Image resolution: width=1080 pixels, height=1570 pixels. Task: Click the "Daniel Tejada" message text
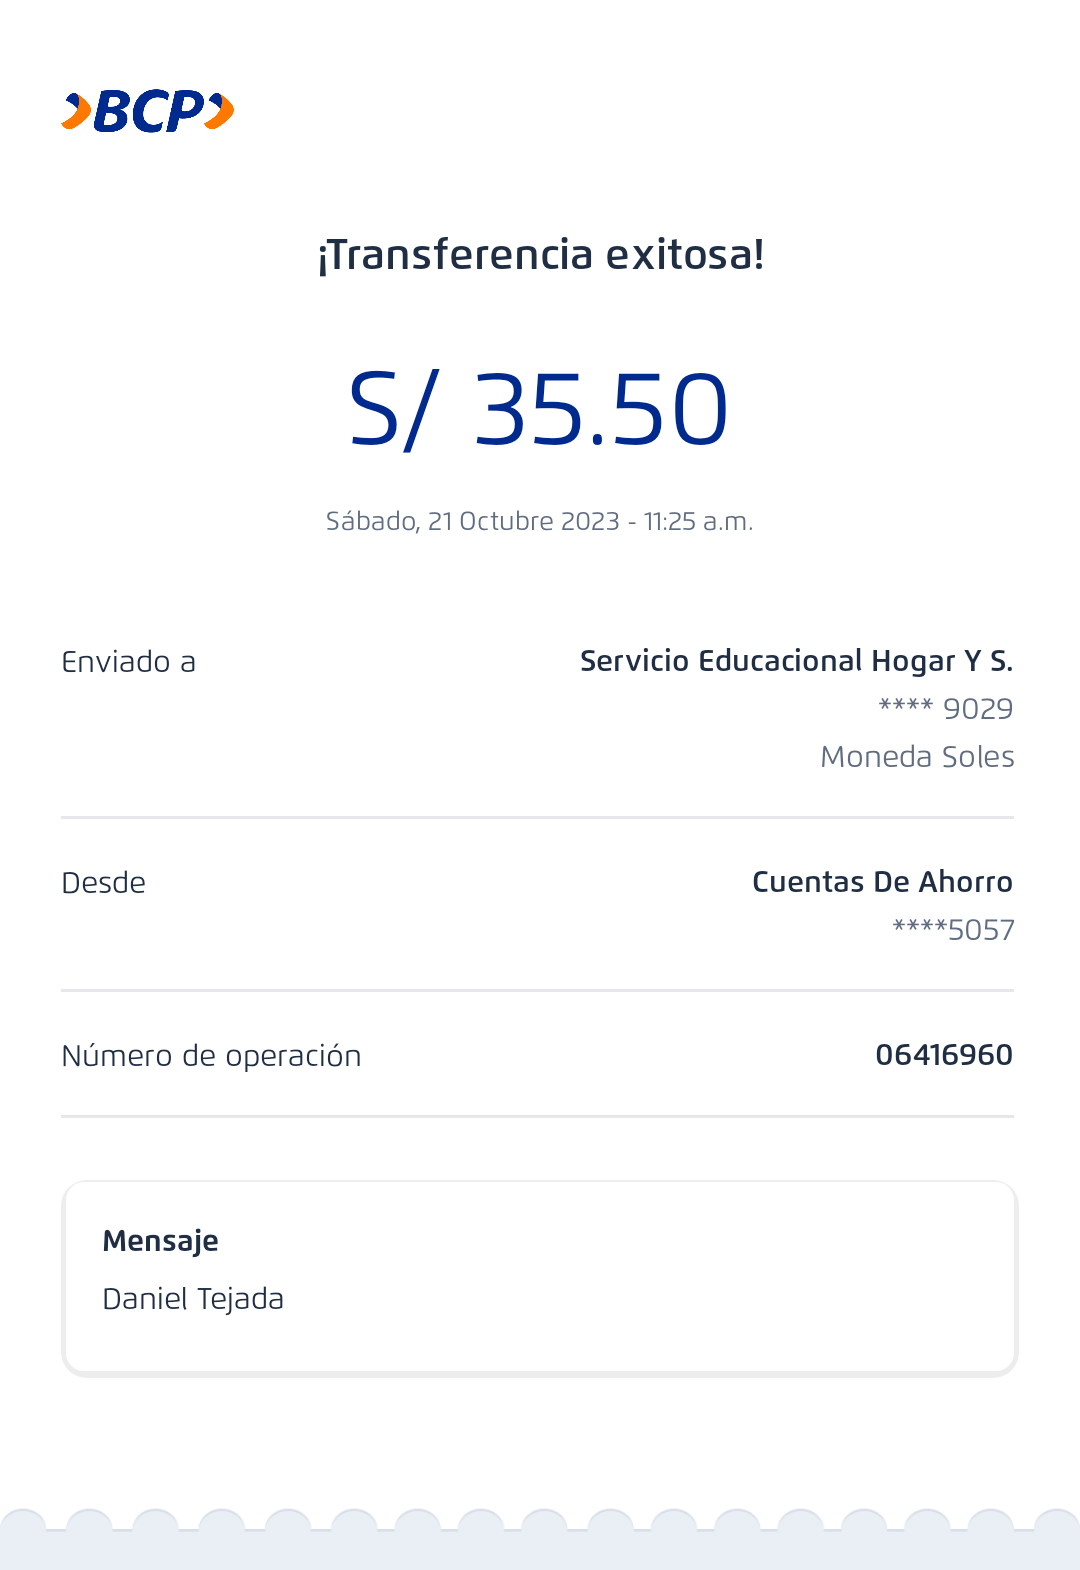[x=193, y=1299]
